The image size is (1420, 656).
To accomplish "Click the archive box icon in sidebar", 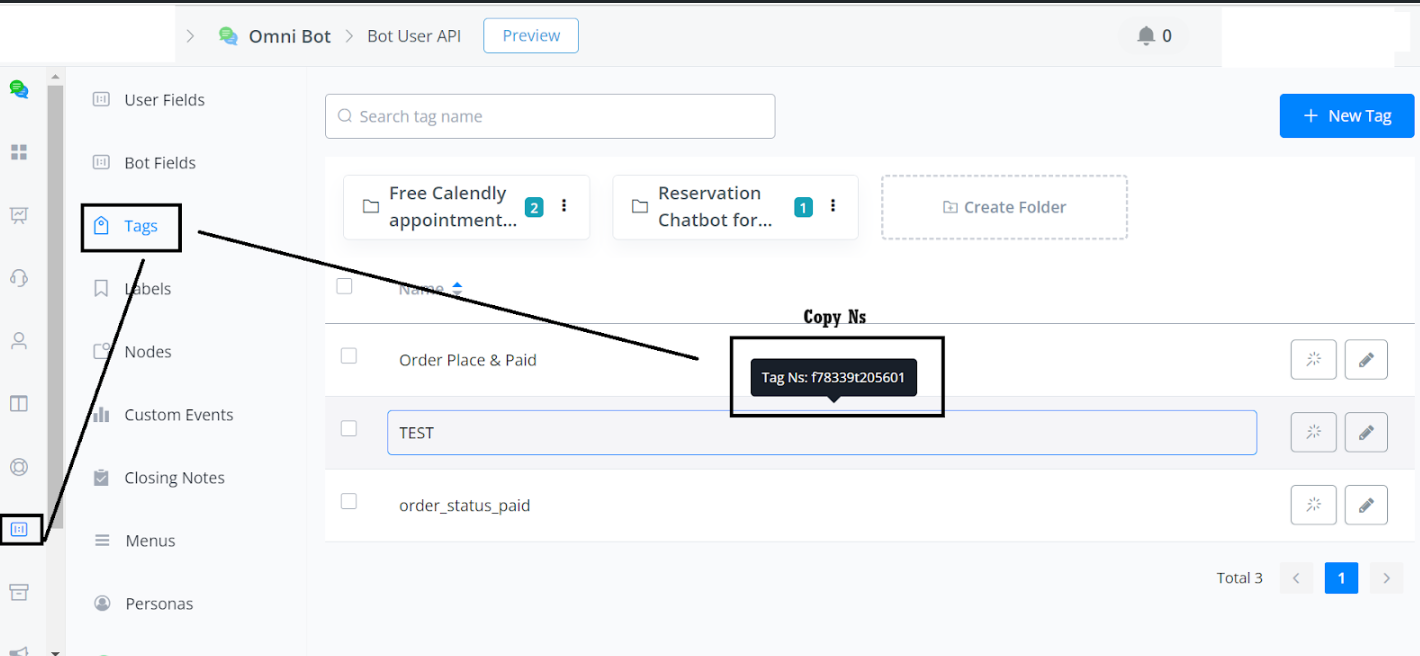I will click(x=19, y=592).
